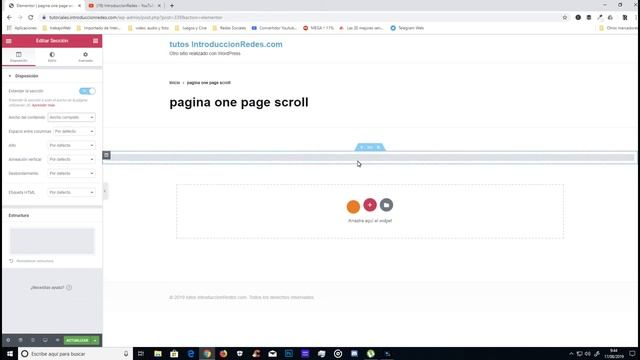Open the Elementor hamburger menu
Image resolution: width=640 pixels, height=360 pixels.
[9, 41]
